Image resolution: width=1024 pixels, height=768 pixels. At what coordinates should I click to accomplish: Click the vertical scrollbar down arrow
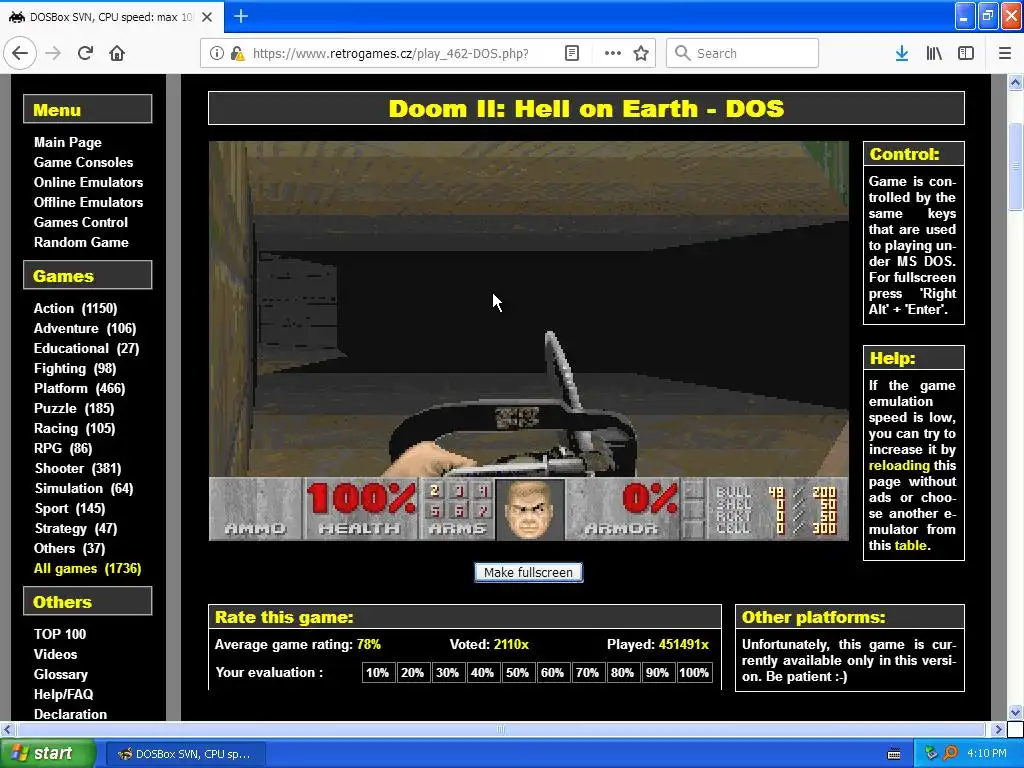(x=1016, y=712)
